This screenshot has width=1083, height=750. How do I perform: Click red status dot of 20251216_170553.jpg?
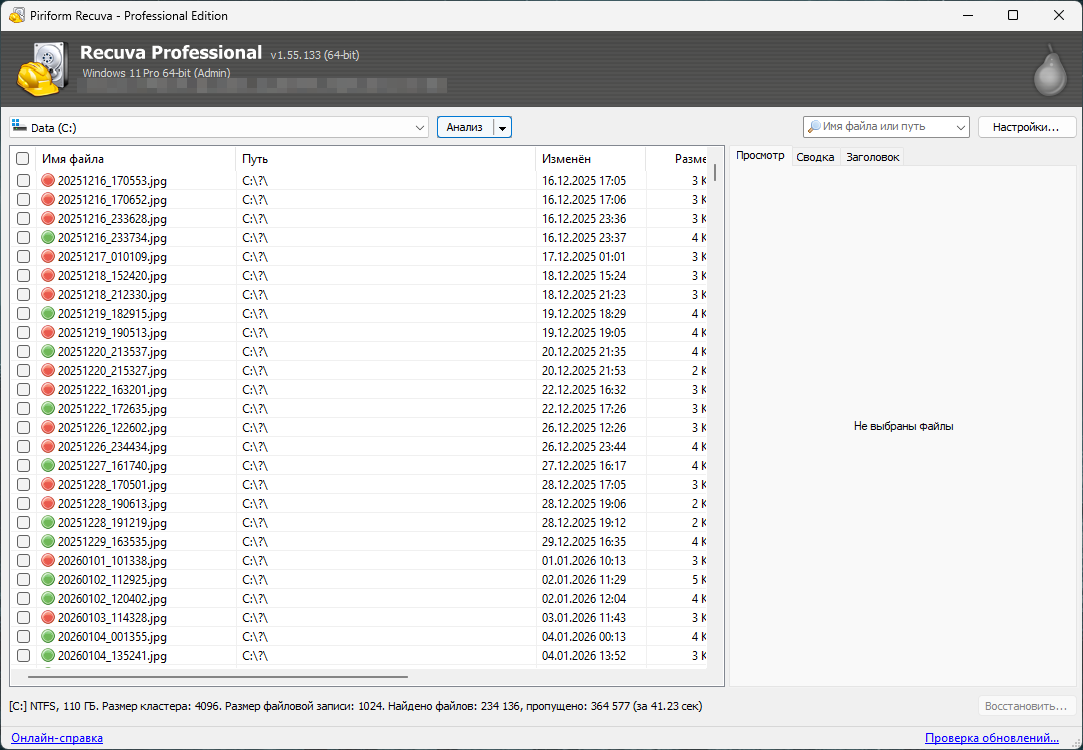click(48, 180)
